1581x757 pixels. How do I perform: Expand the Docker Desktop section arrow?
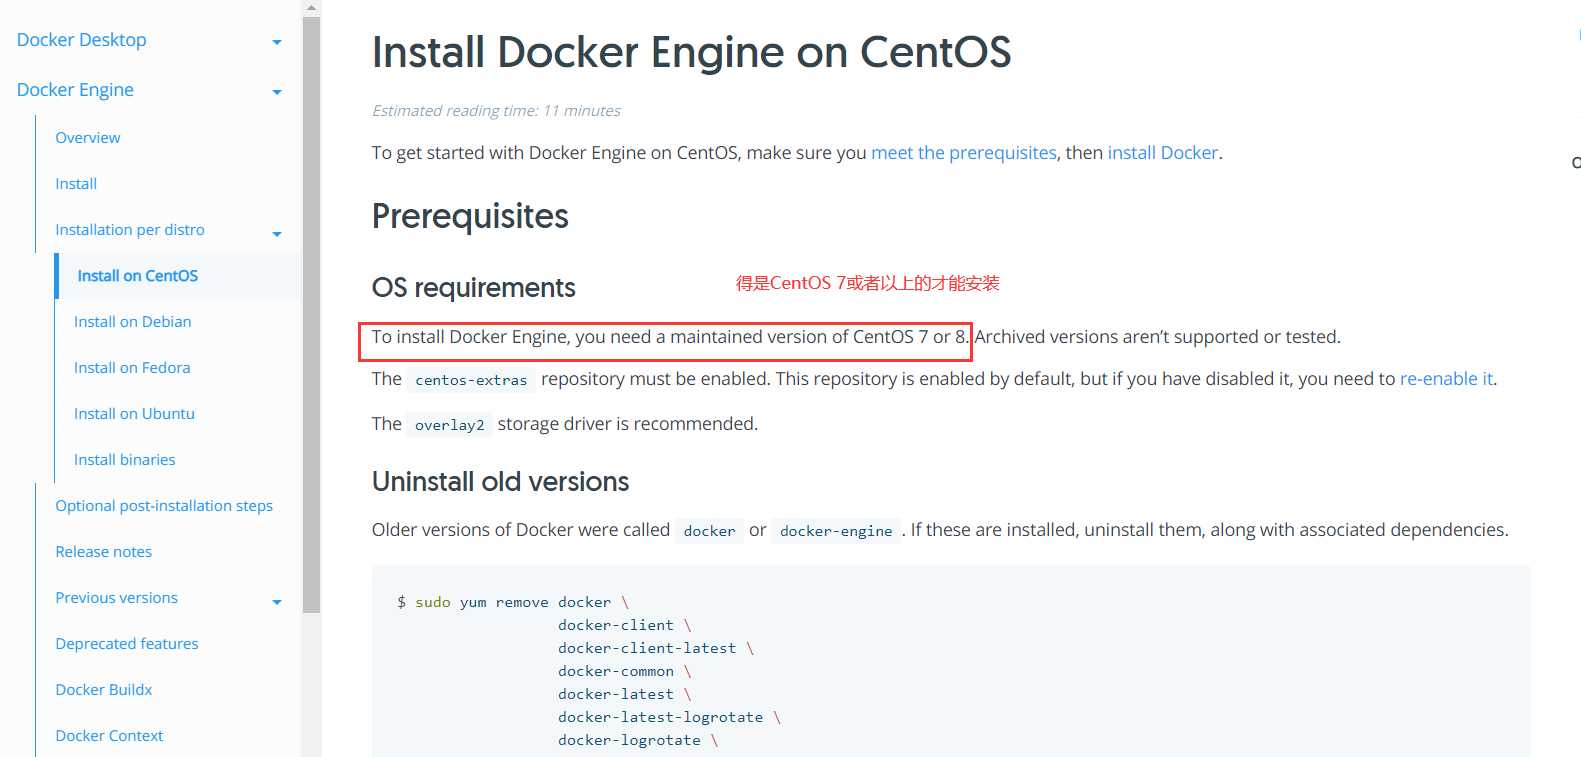[277, 42]
